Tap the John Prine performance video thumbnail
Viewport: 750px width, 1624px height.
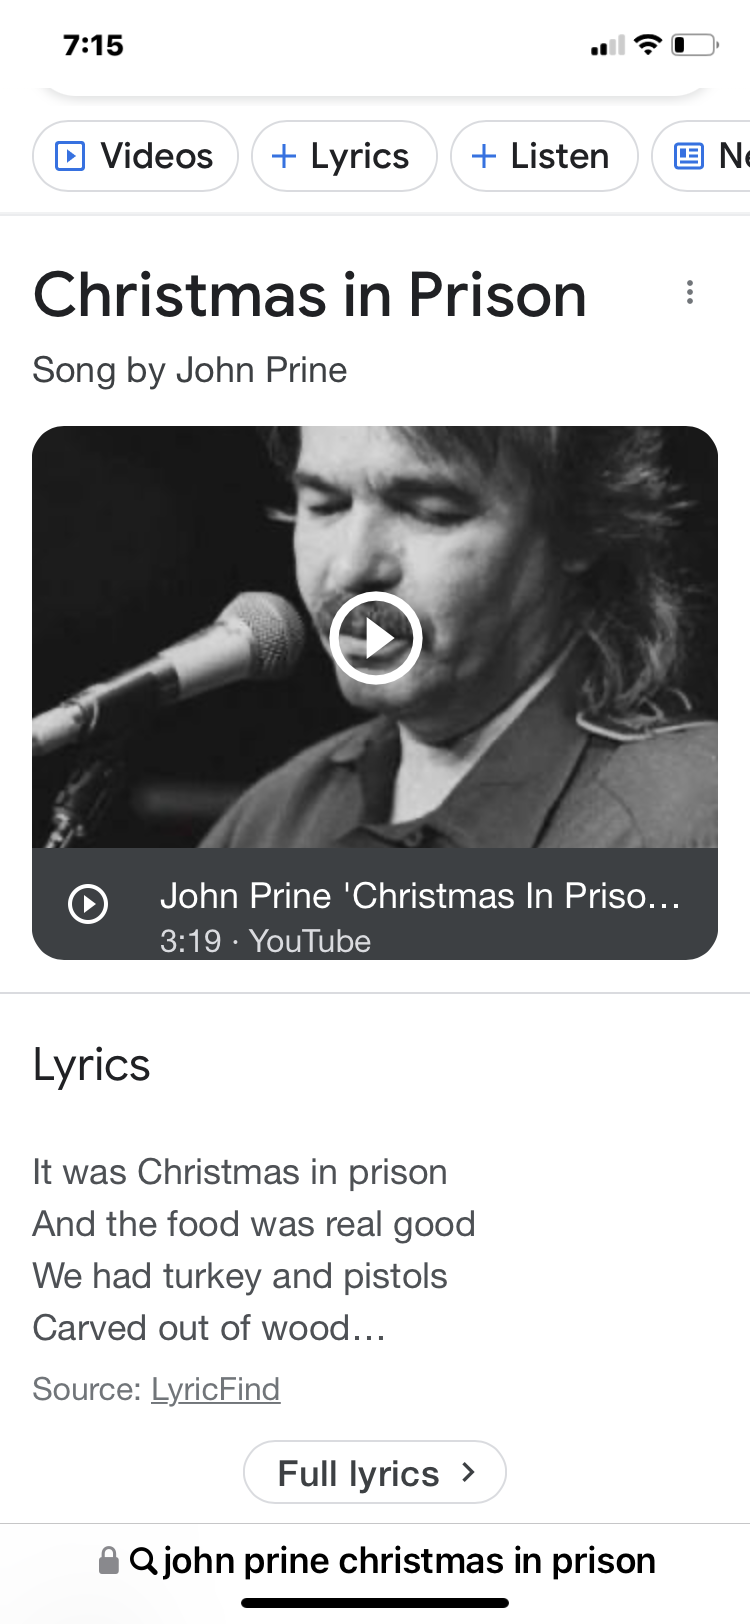(375, 638)
